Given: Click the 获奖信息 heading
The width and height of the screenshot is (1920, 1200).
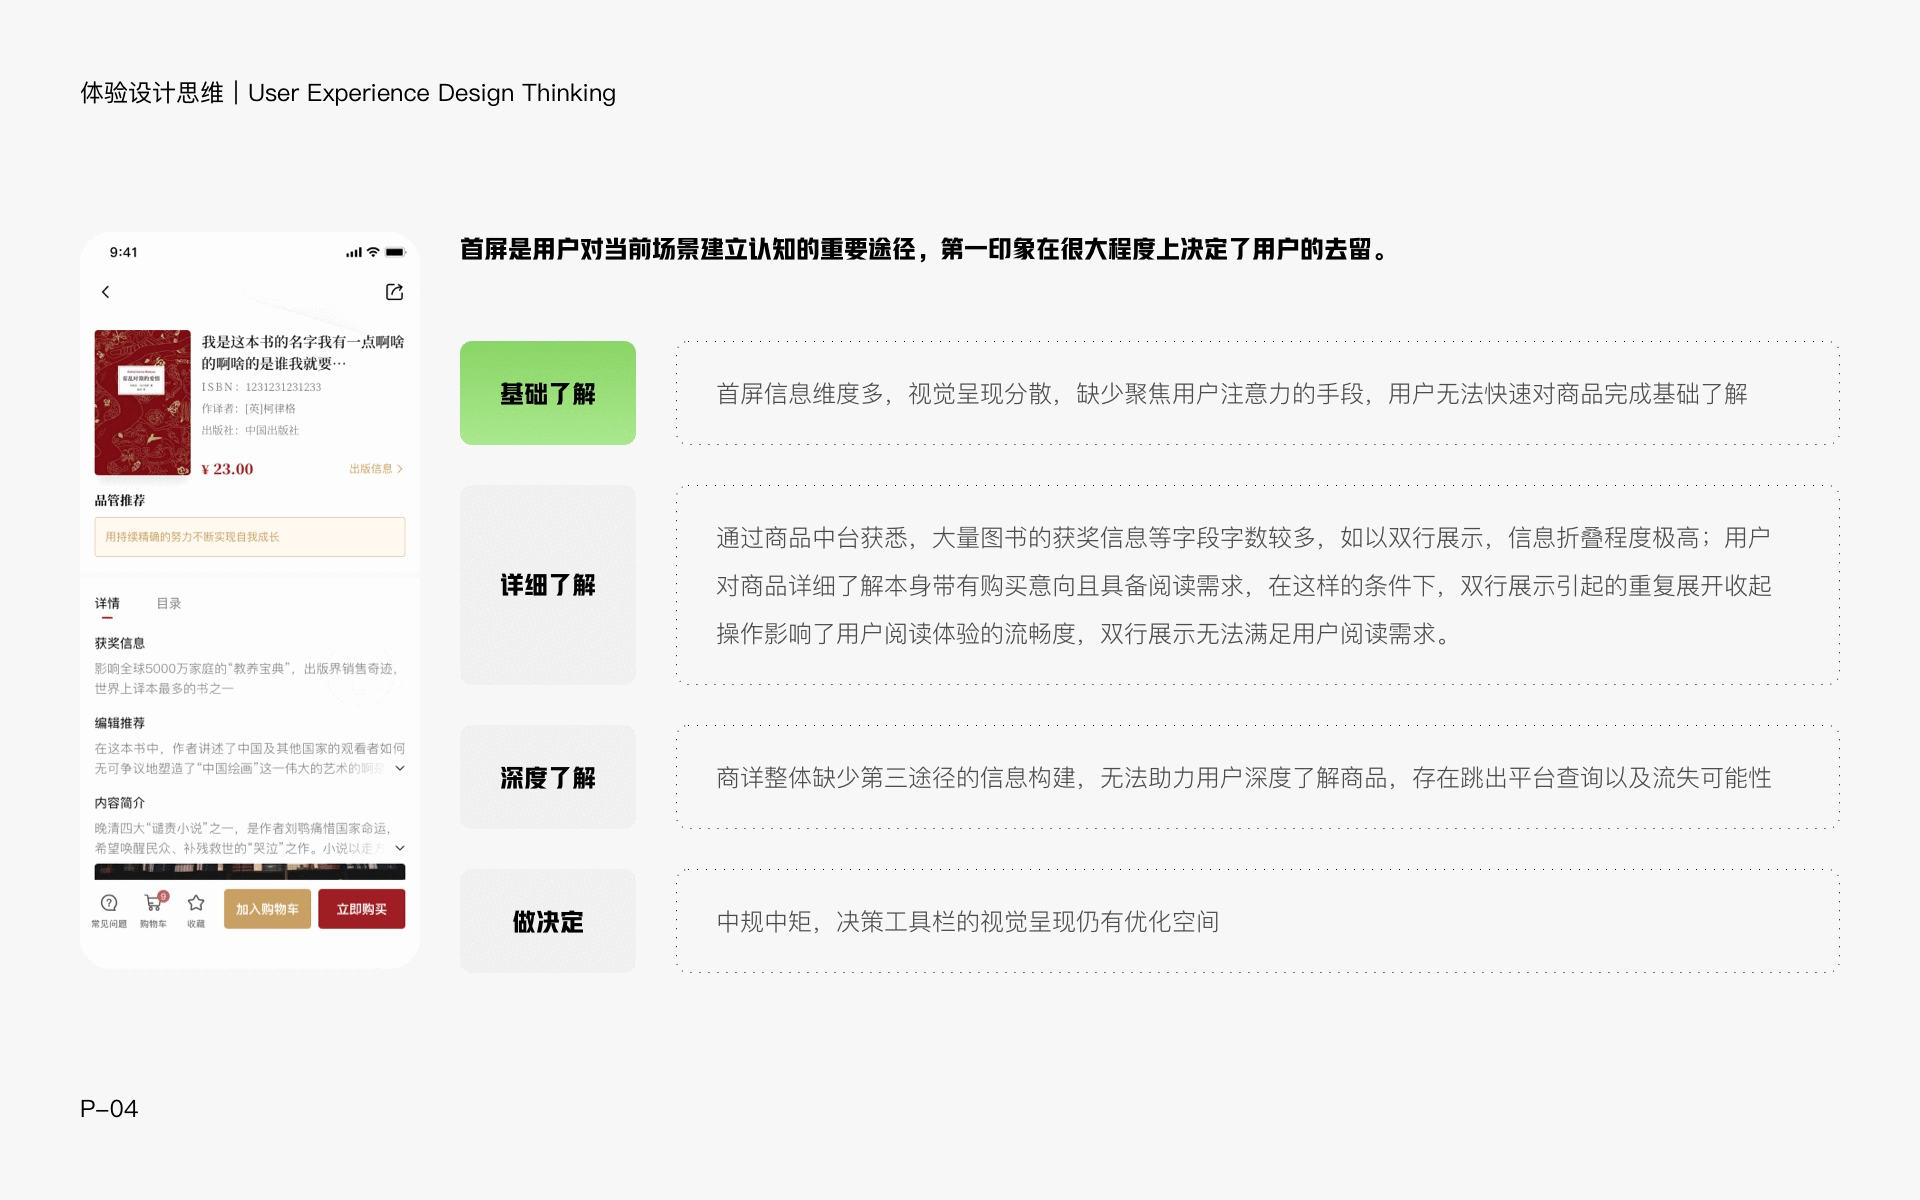Looking at the screenshot, I should coord(120,643).
